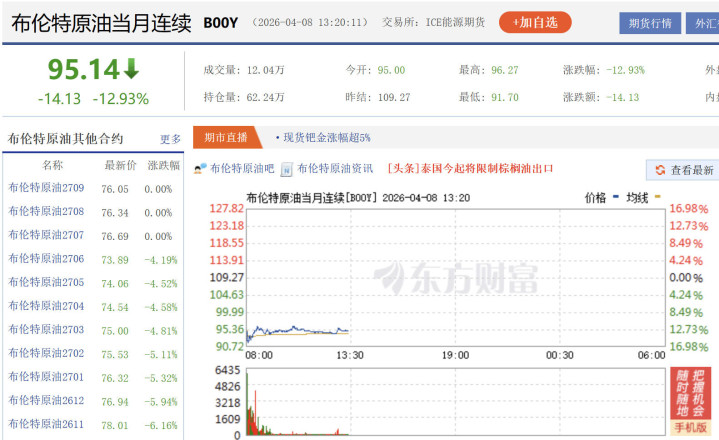Open contract 布伦特原油2701
Image resolution: width=719 pixels, height=440 pixels.
pyautogui.click(x=46, y=377)
